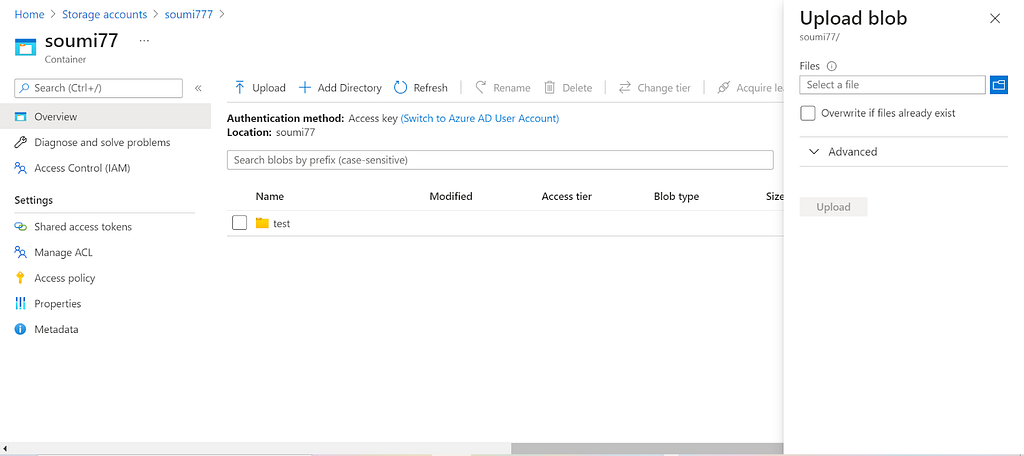
Task: Expand the Advanced section
Action: tap(903, 152)
